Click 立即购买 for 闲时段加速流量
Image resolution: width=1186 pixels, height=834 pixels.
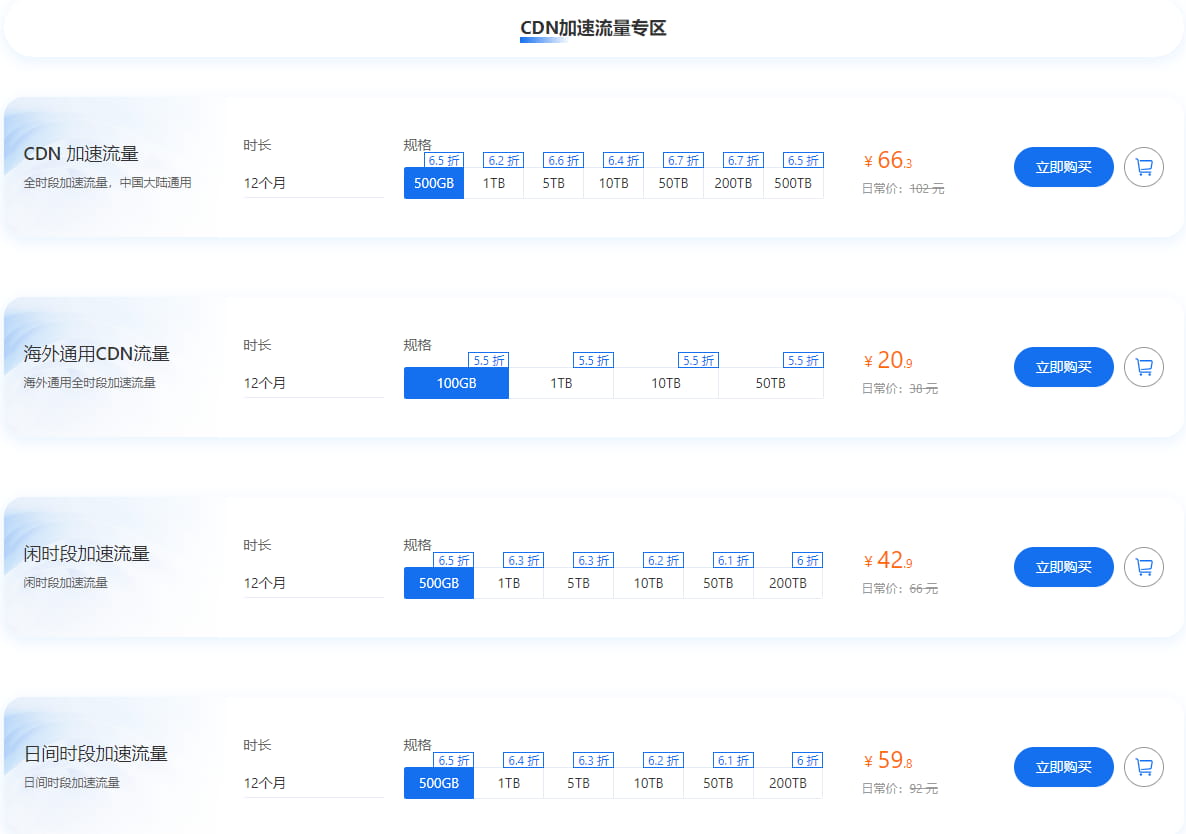[x=1063, y=567]
